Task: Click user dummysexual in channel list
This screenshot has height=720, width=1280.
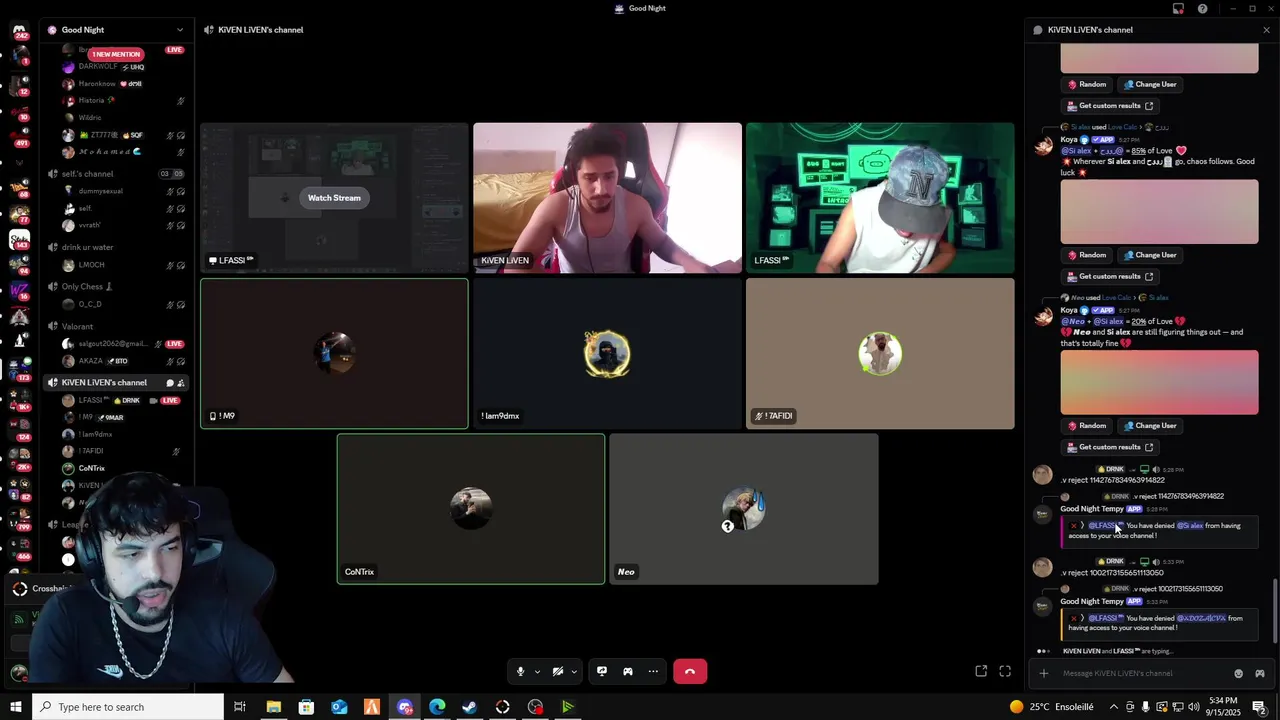Action: (x=100, y=191)
